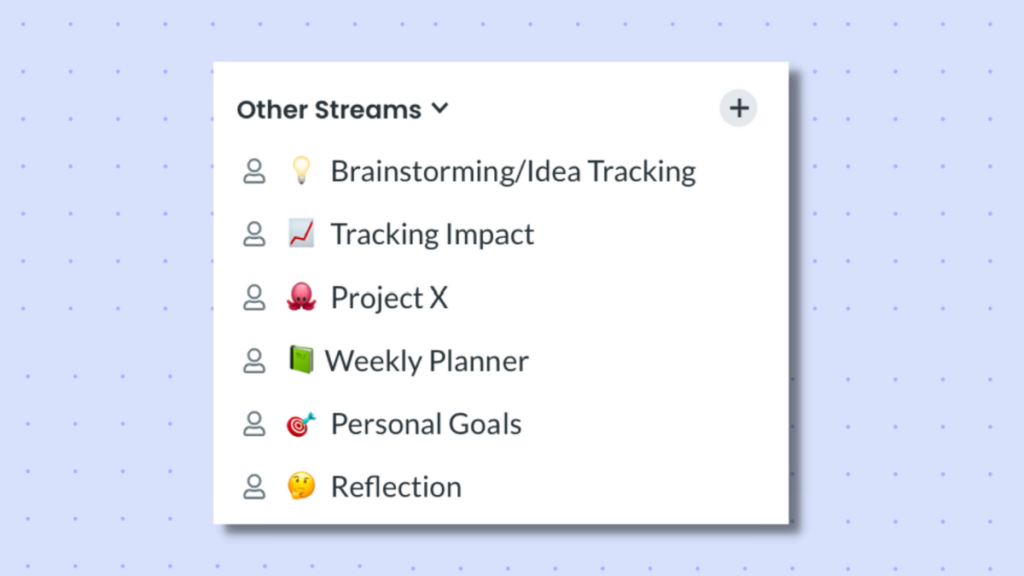Click the plus button to add stream
The image size is (1024, 576).
[x=738, y=108]
